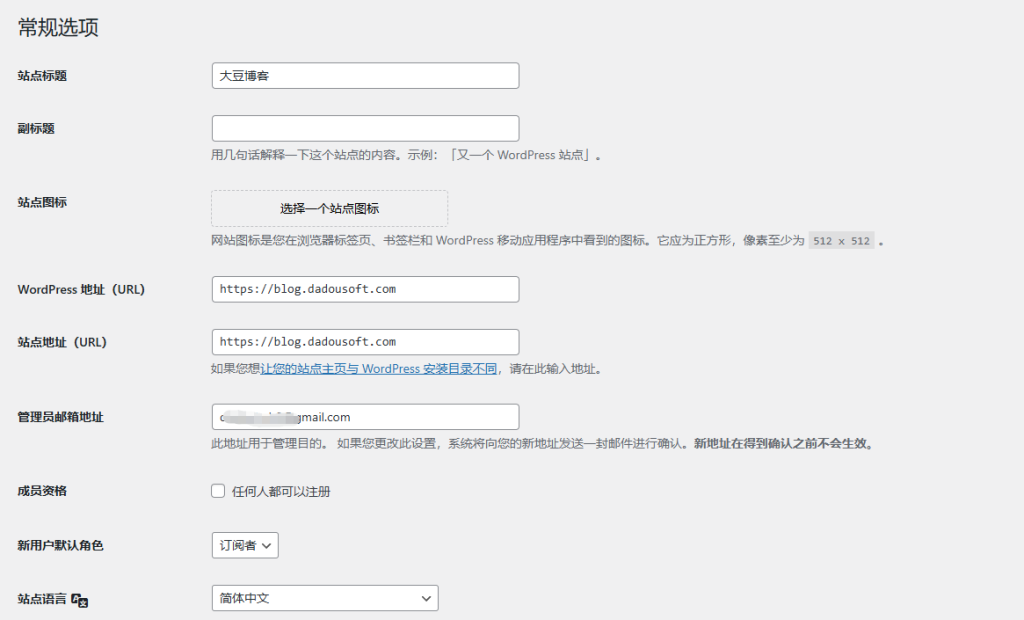Click the 成员资格 row label
Image resolution: width=1024 pixels, height=620 pixels.
(42, 491)
